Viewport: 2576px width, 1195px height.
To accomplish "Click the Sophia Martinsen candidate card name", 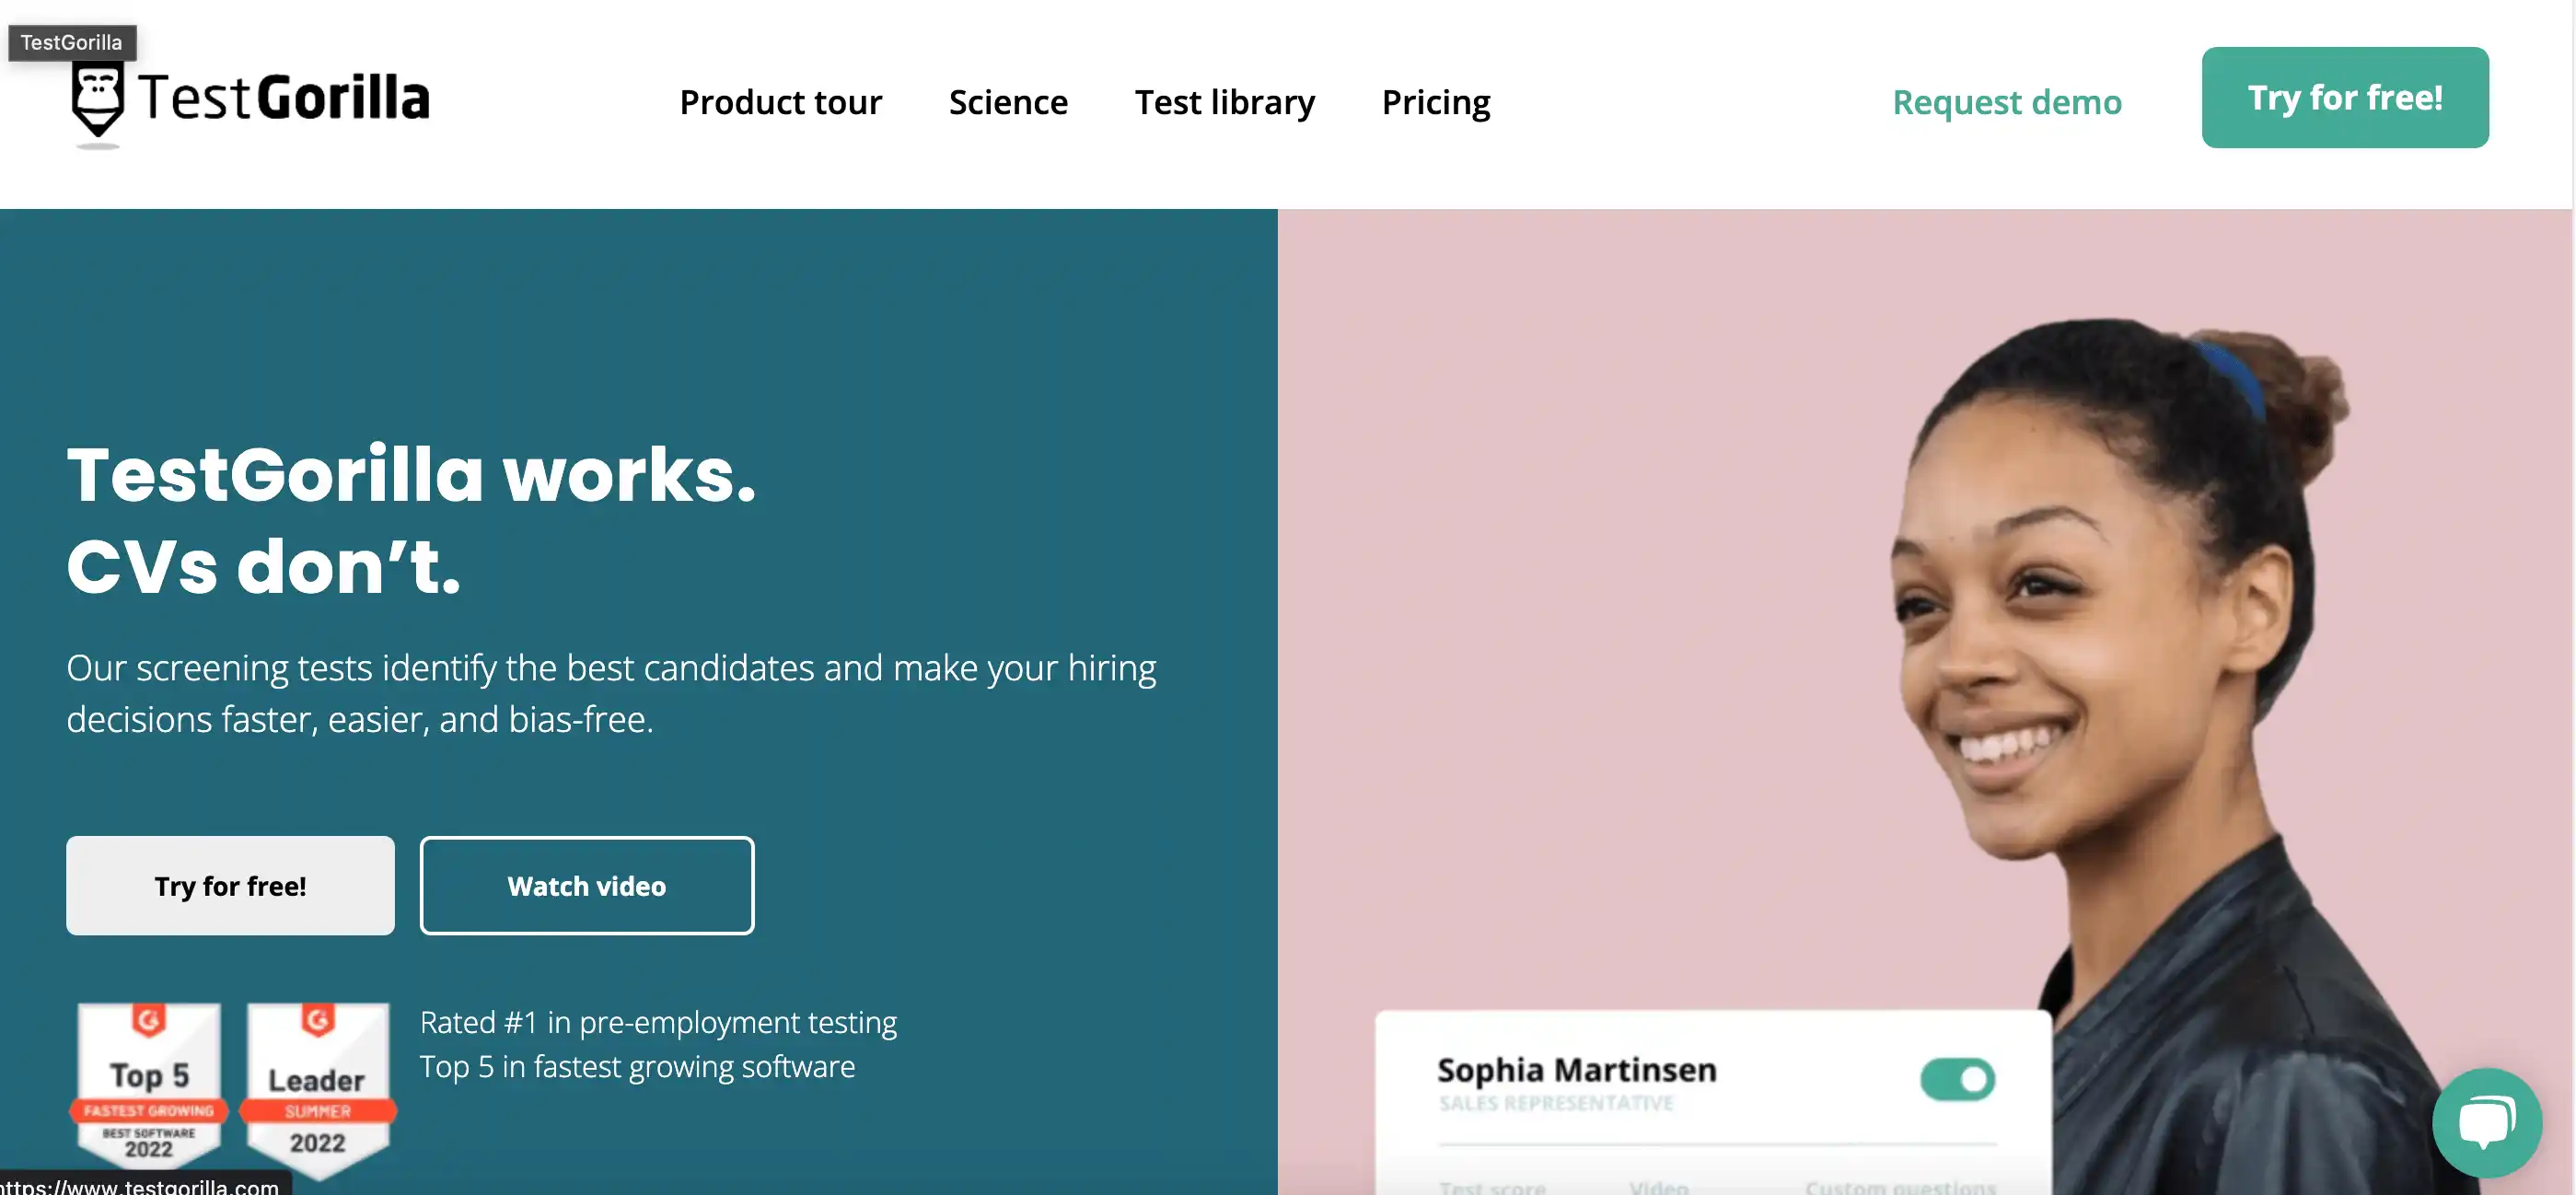I will pos(1576,1070).
